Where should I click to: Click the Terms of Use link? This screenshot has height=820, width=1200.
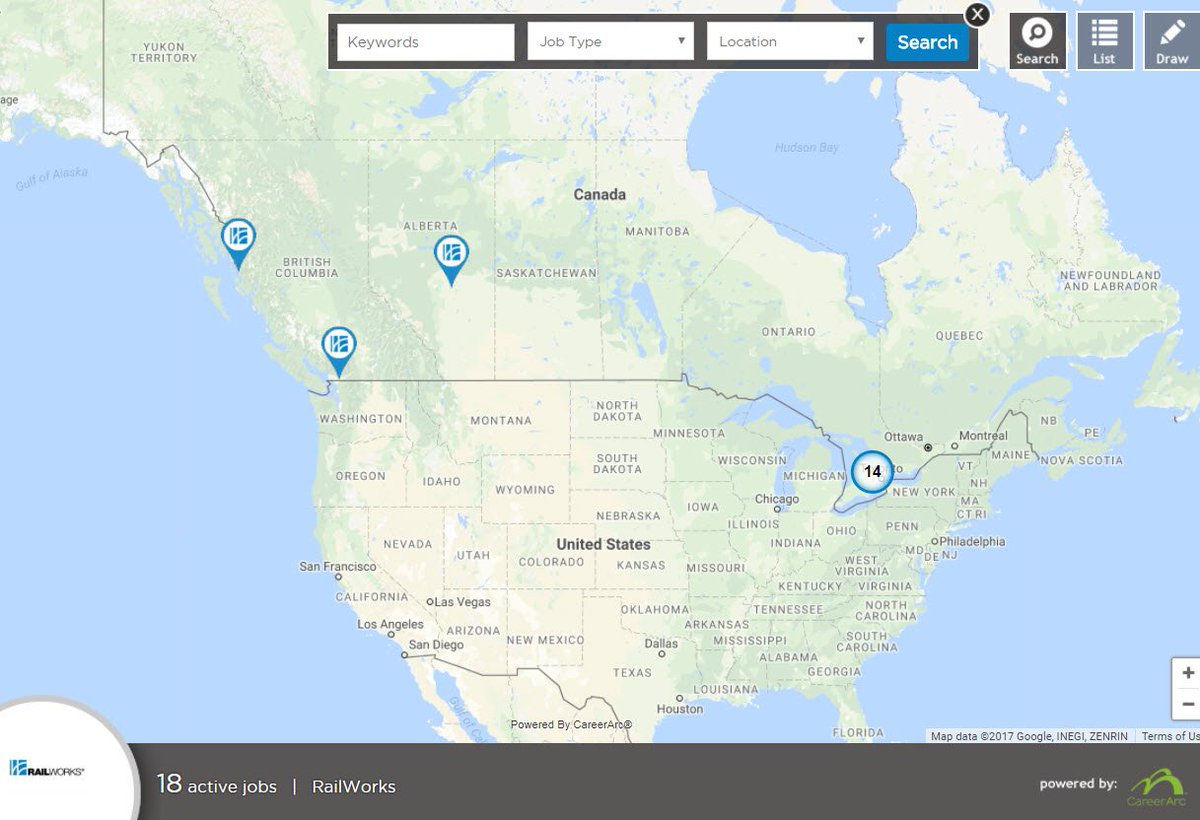[1170, 736]
